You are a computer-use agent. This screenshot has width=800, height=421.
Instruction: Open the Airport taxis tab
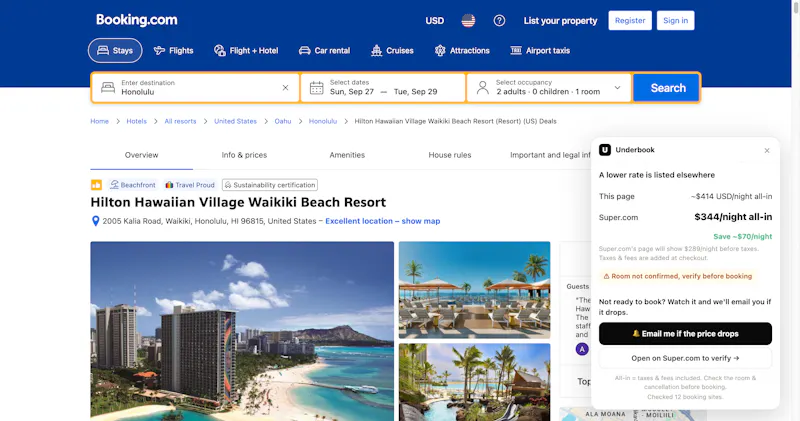[x=540, y=51]
